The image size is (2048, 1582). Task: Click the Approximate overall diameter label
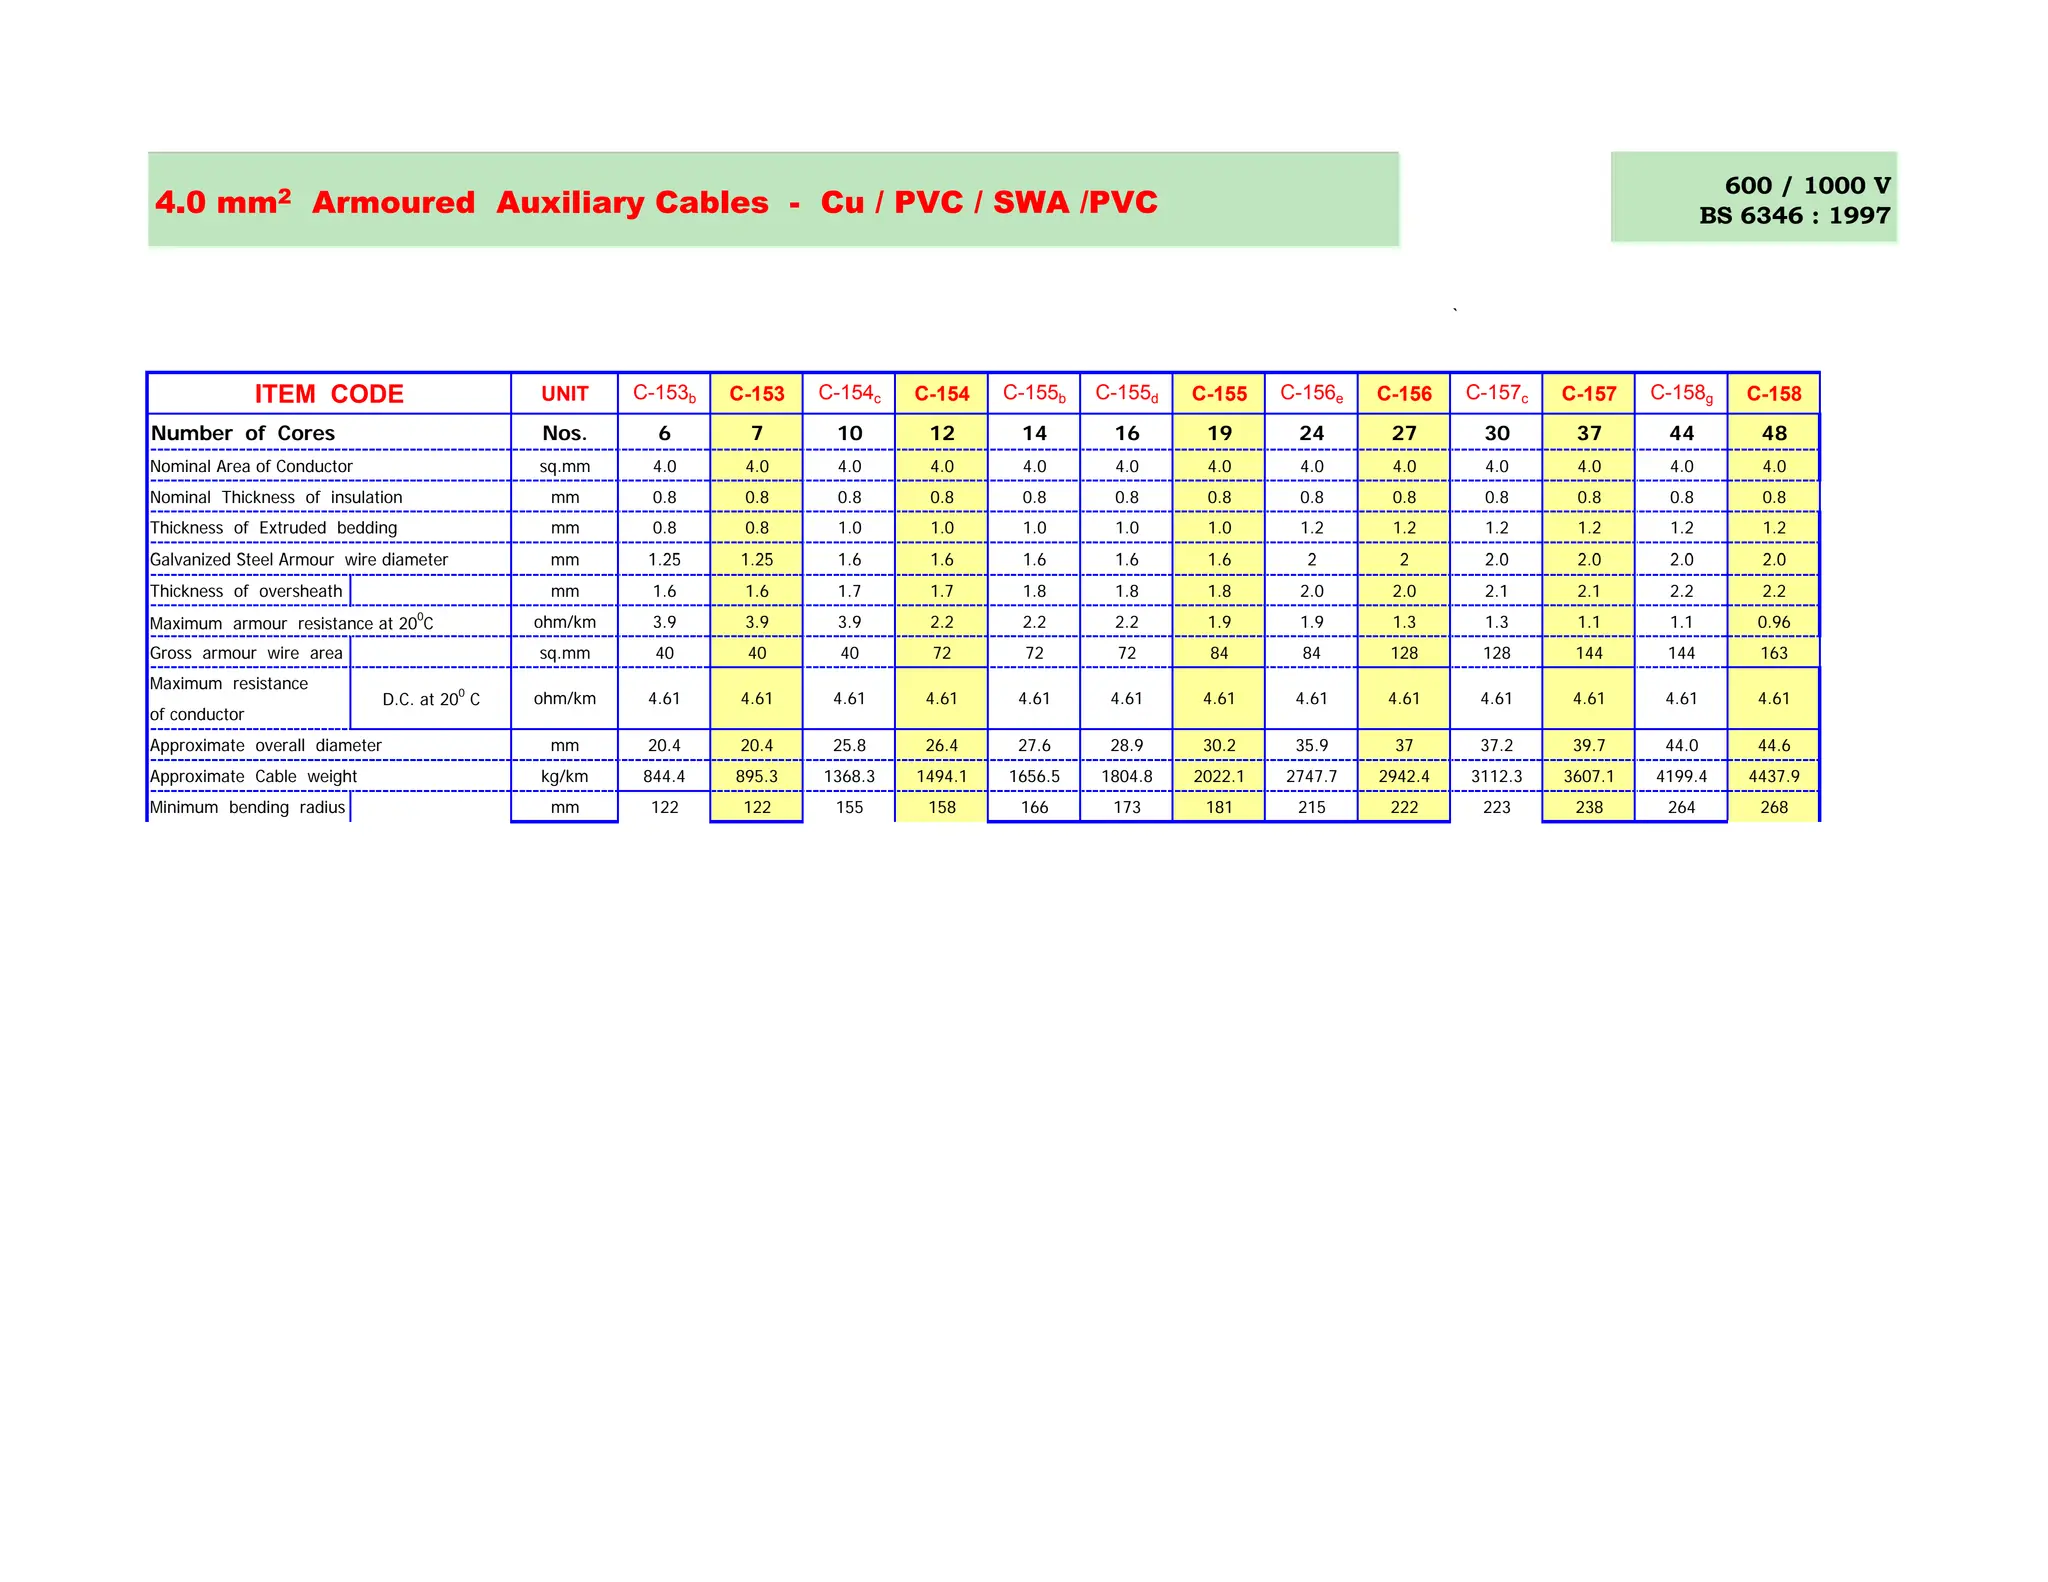266,745
